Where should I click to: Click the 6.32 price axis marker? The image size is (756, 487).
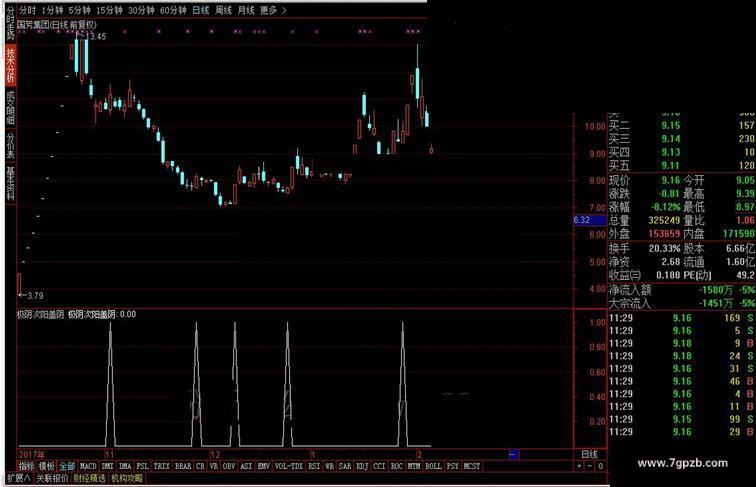590,220
